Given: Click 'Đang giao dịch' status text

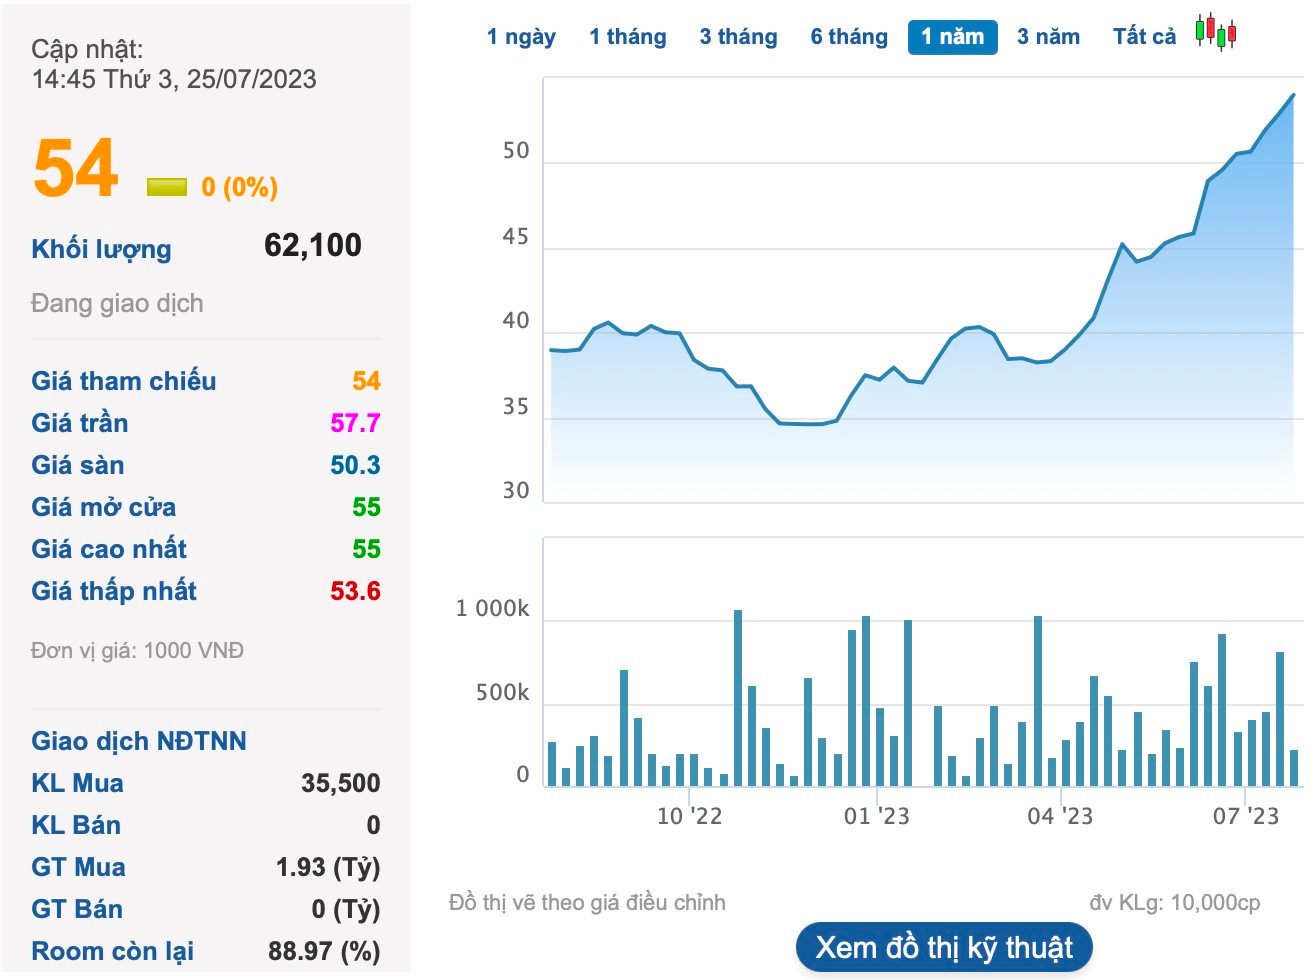Looking at the screenshot, I should click(x=117, y=303).
